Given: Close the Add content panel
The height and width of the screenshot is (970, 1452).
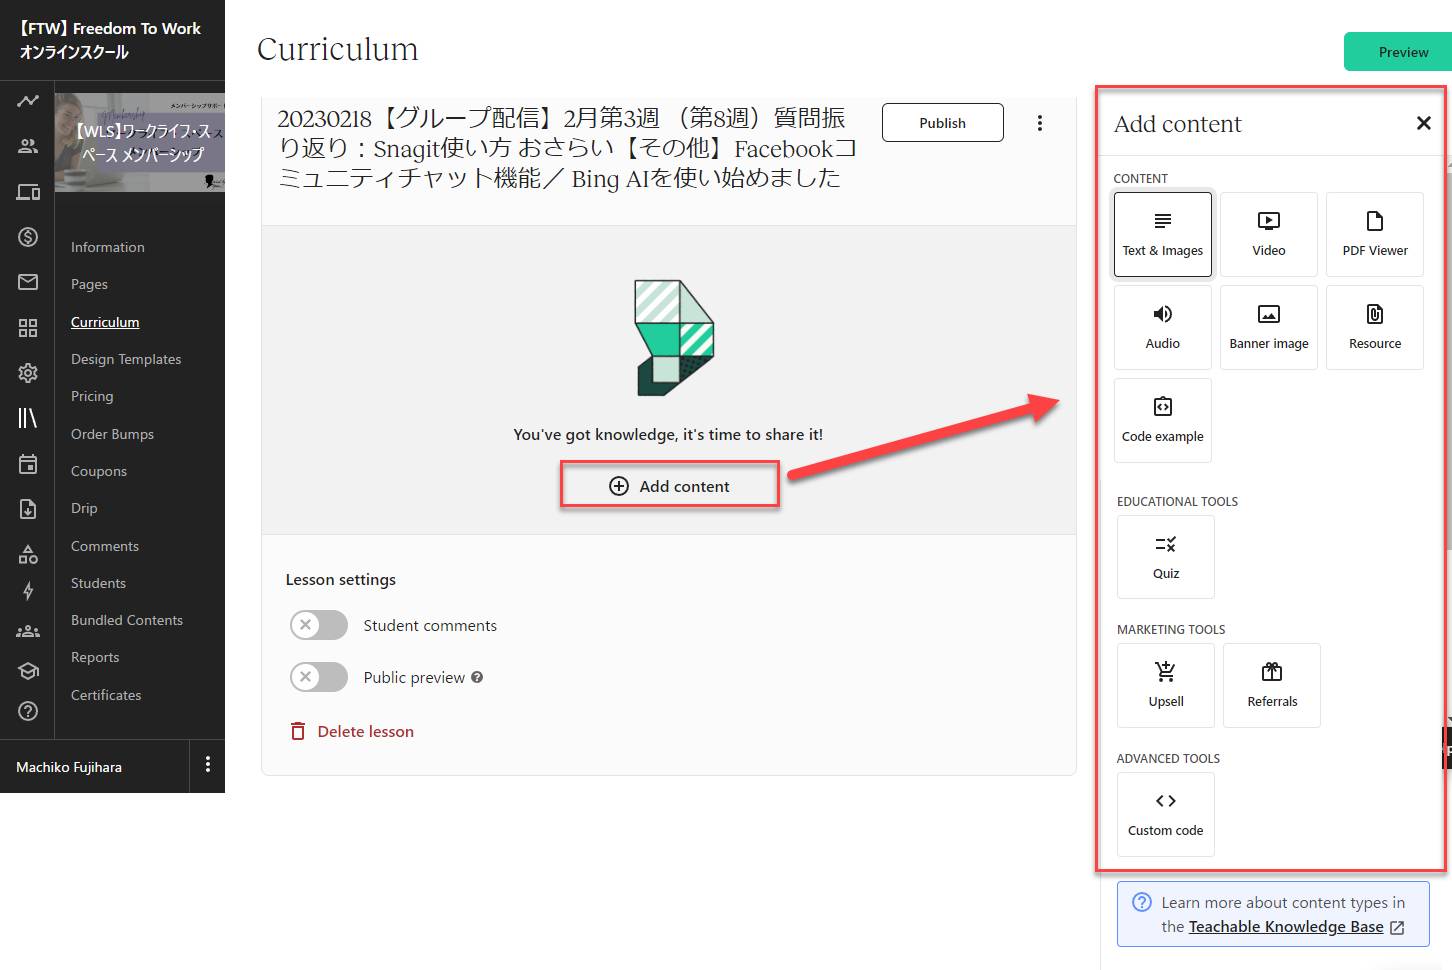Looking at the screenshot, I should (1423, 123).
